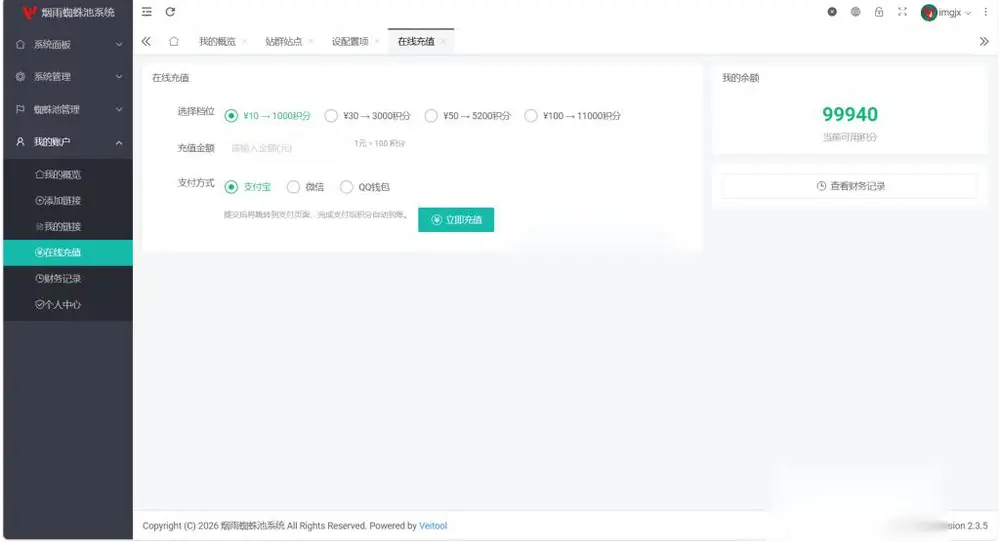This screenshot has height=542, width=1000.
Task: Choose 支付宝 payment method
Action: pyautogui.click(x=247, y=187)
